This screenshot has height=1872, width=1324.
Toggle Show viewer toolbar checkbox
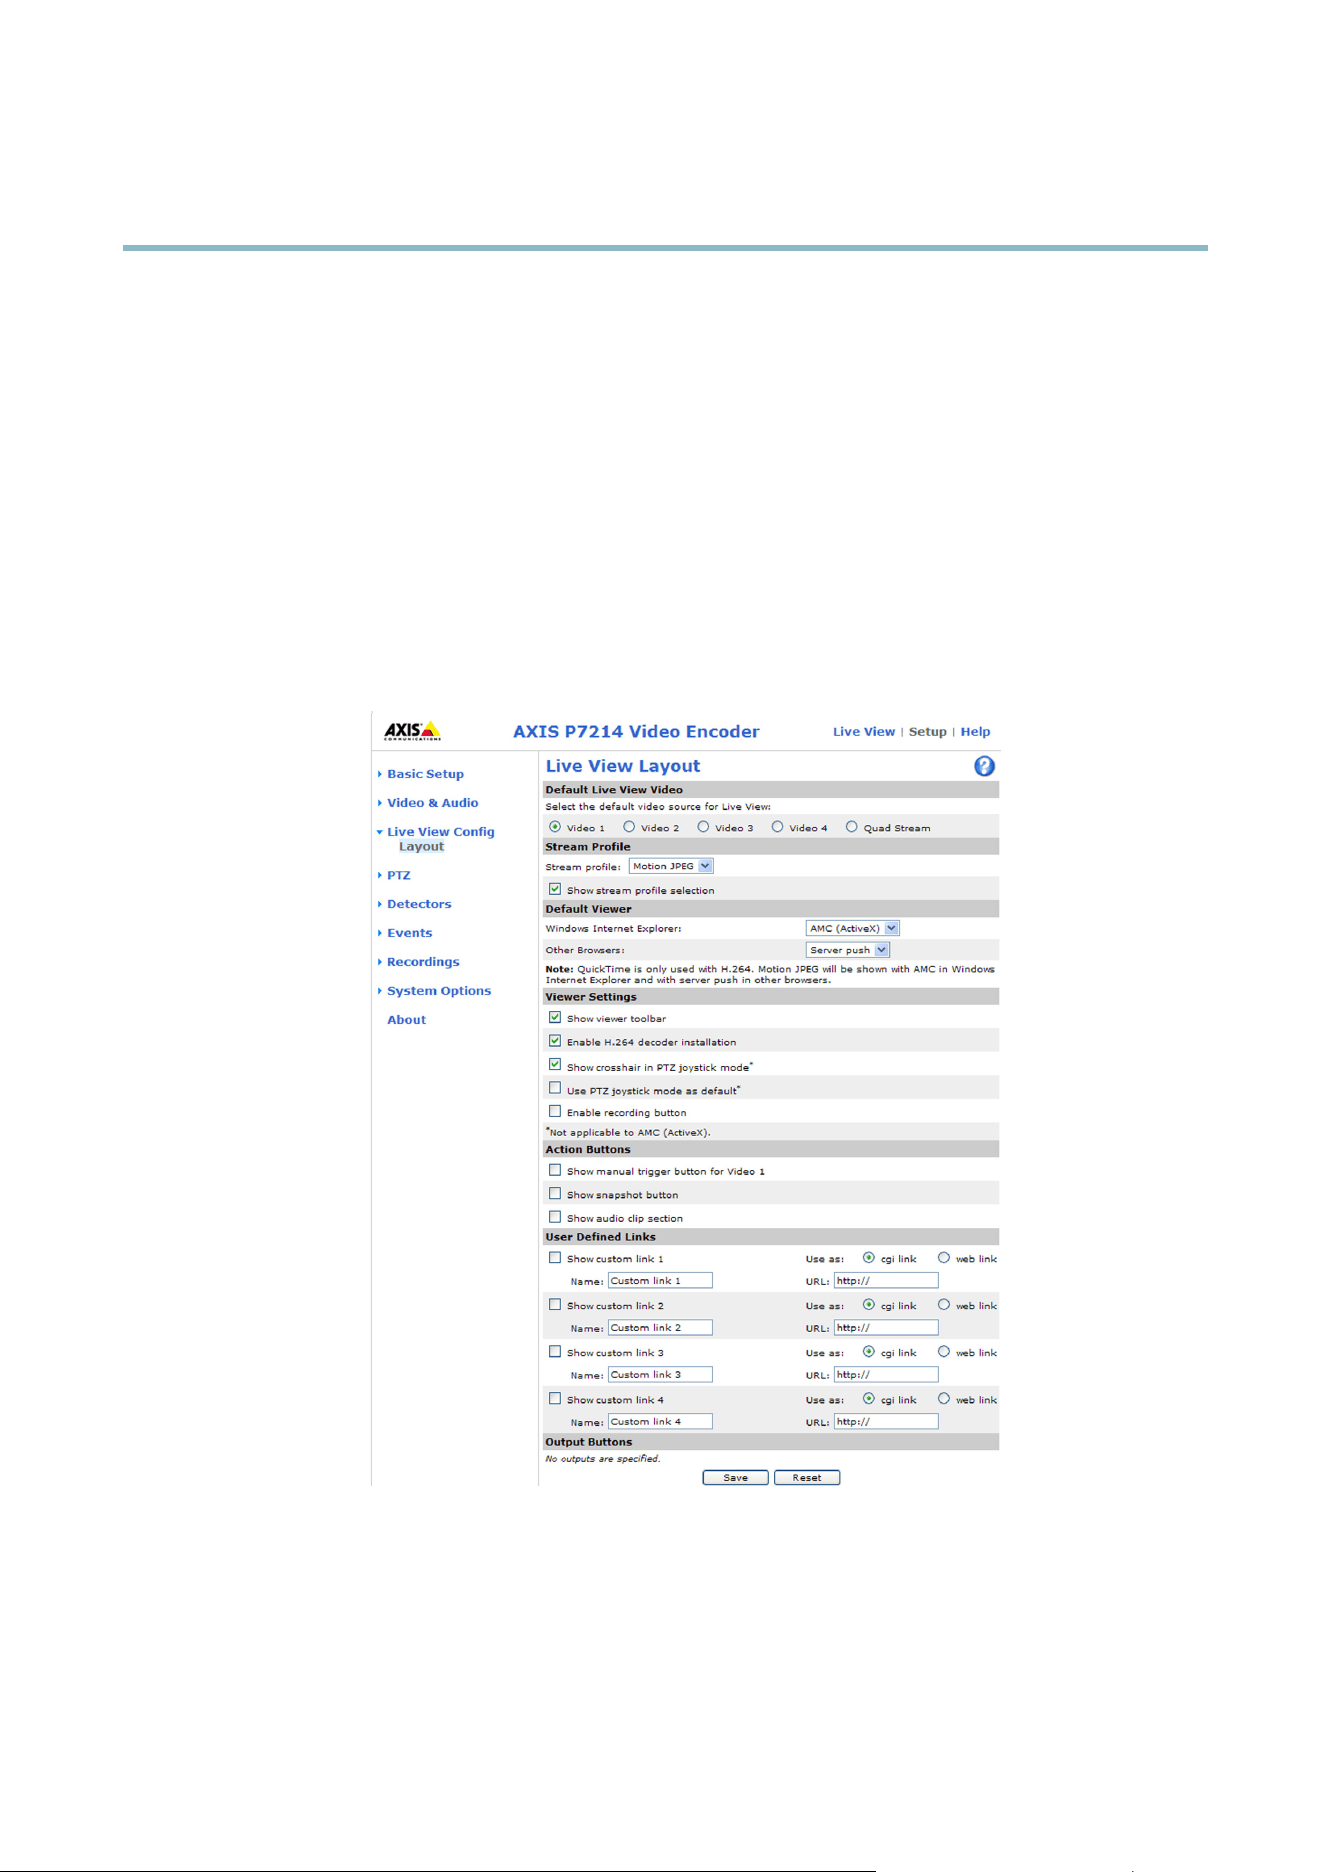pos(555,1017)
